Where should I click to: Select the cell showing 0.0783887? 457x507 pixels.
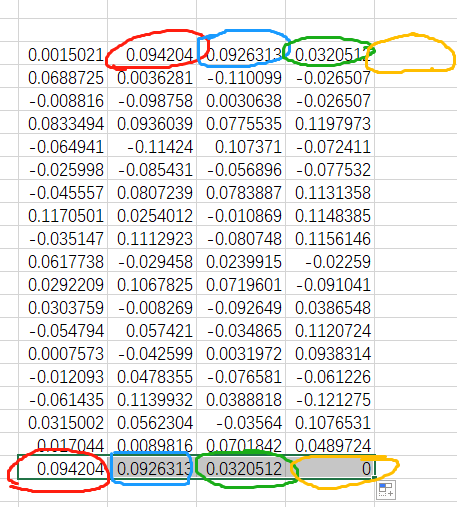(241, 191)
